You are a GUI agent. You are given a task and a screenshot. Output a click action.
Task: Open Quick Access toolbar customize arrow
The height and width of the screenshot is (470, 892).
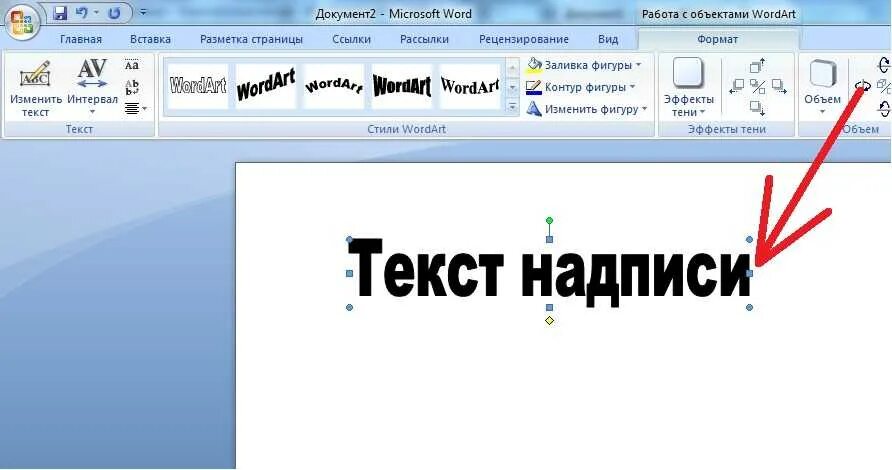143,12
